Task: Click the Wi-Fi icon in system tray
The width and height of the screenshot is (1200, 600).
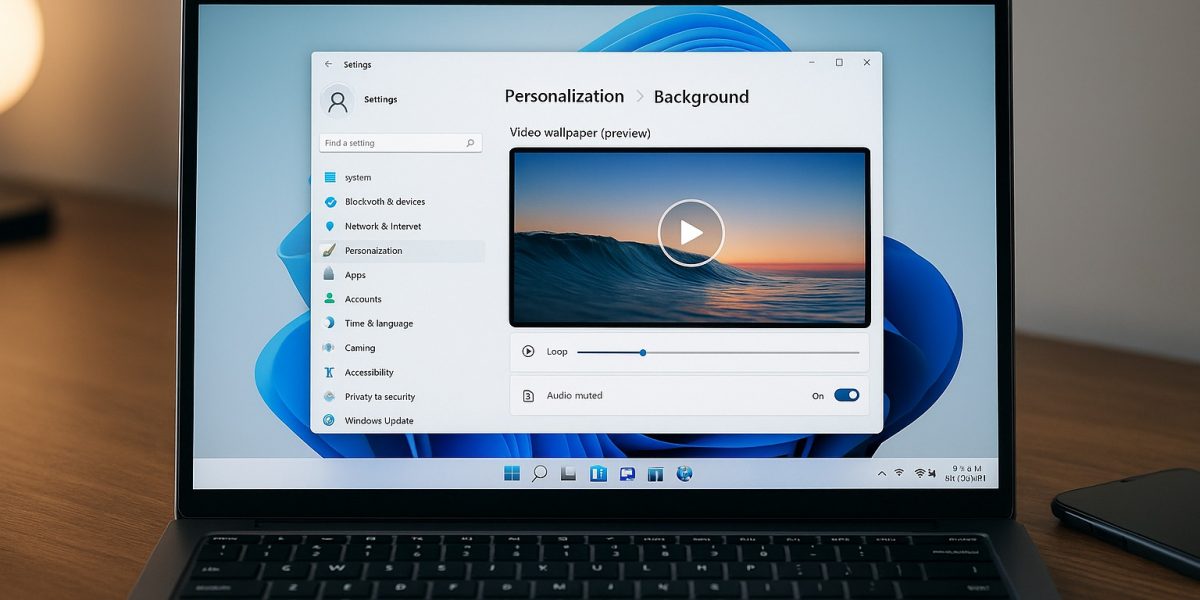Action: pos(899,472)
